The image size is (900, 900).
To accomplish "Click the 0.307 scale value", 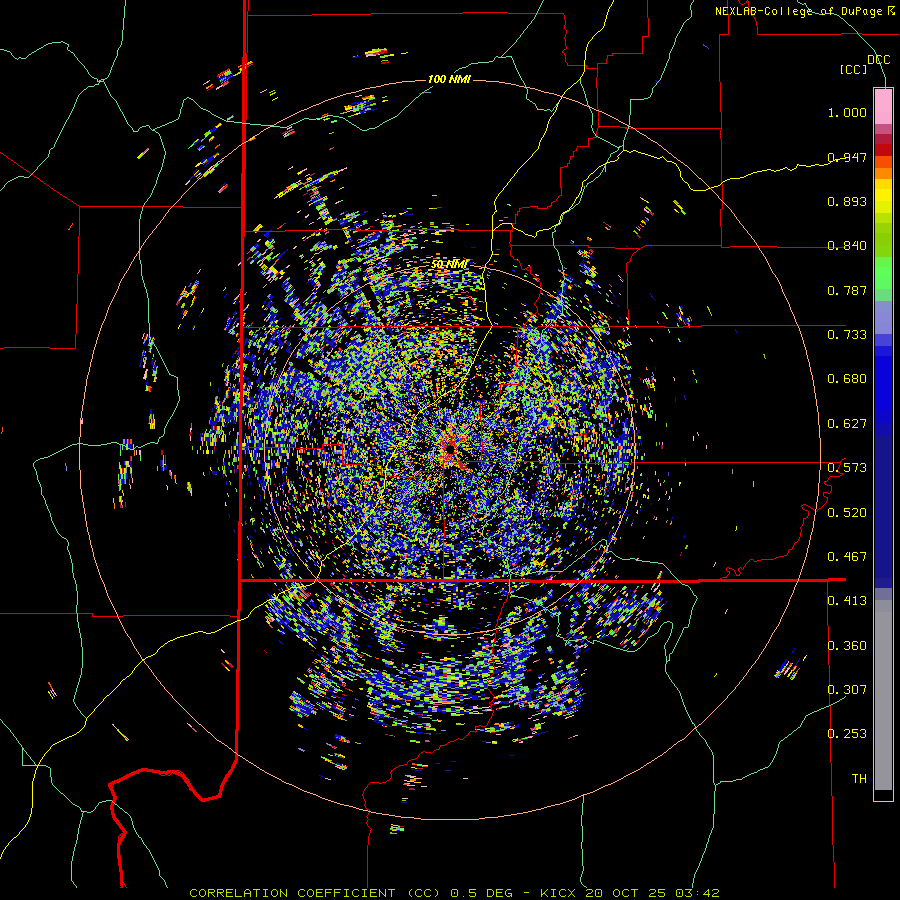I will tap(847, 689).
